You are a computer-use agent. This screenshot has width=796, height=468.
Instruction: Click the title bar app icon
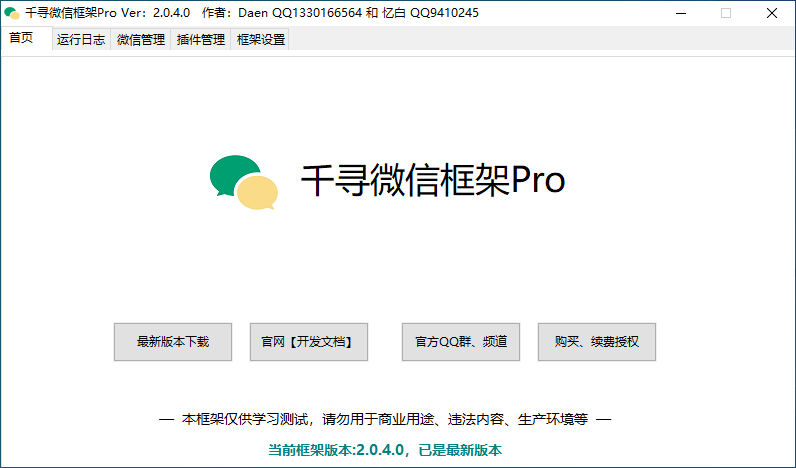pos(12,13)
